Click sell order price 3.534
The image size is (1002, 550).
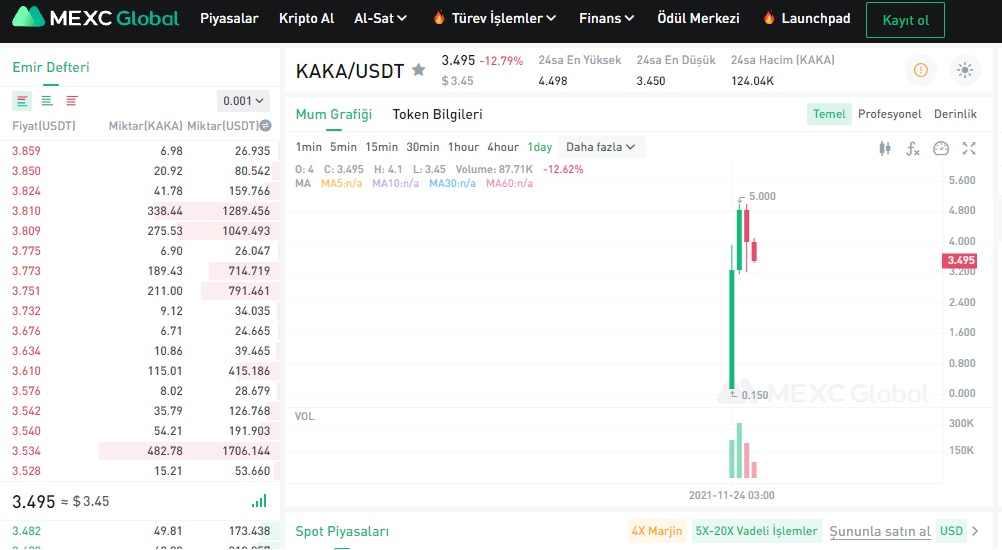[x=26, y=451]
